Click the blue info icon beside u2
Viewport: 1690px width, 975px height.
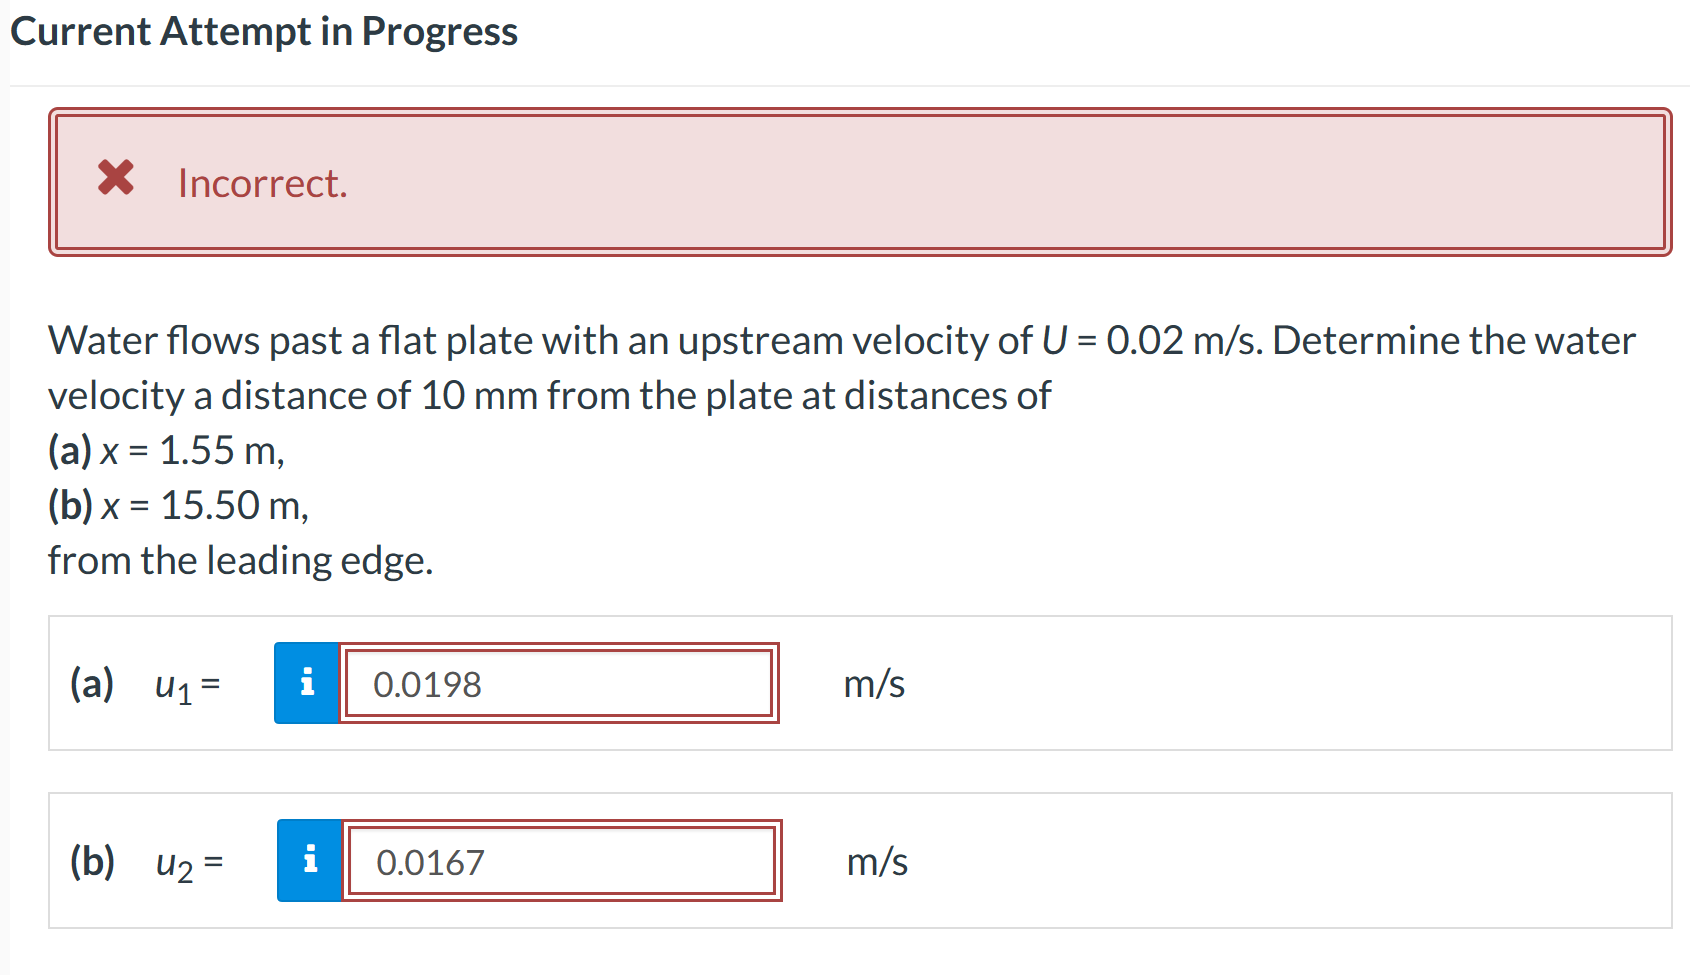(x=310, y=860)
